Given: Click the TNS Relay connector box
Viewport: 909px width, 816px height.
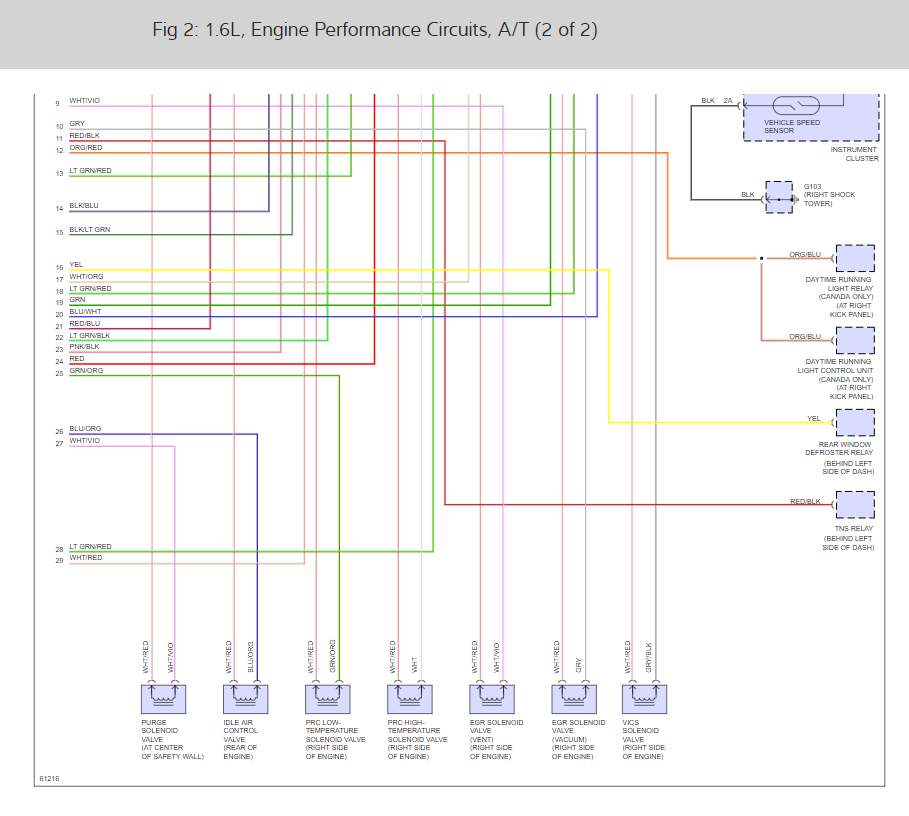Looking at the screenshot, I should tap(855, 504).
